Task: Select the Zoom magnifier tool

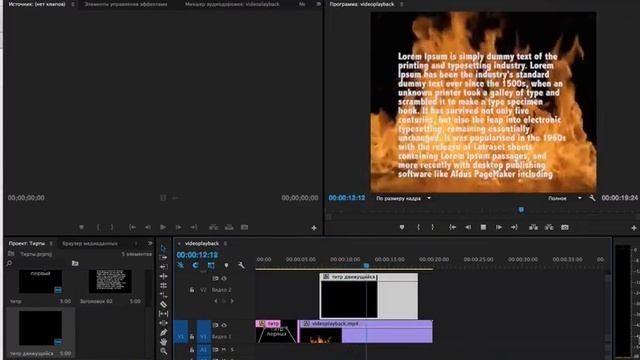Action: (163, 351)
